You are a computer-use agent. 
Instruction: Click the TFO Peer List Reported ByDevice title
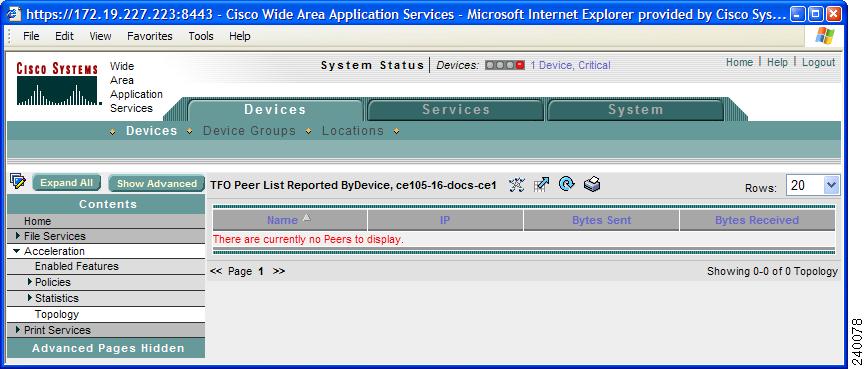[354, 185]
